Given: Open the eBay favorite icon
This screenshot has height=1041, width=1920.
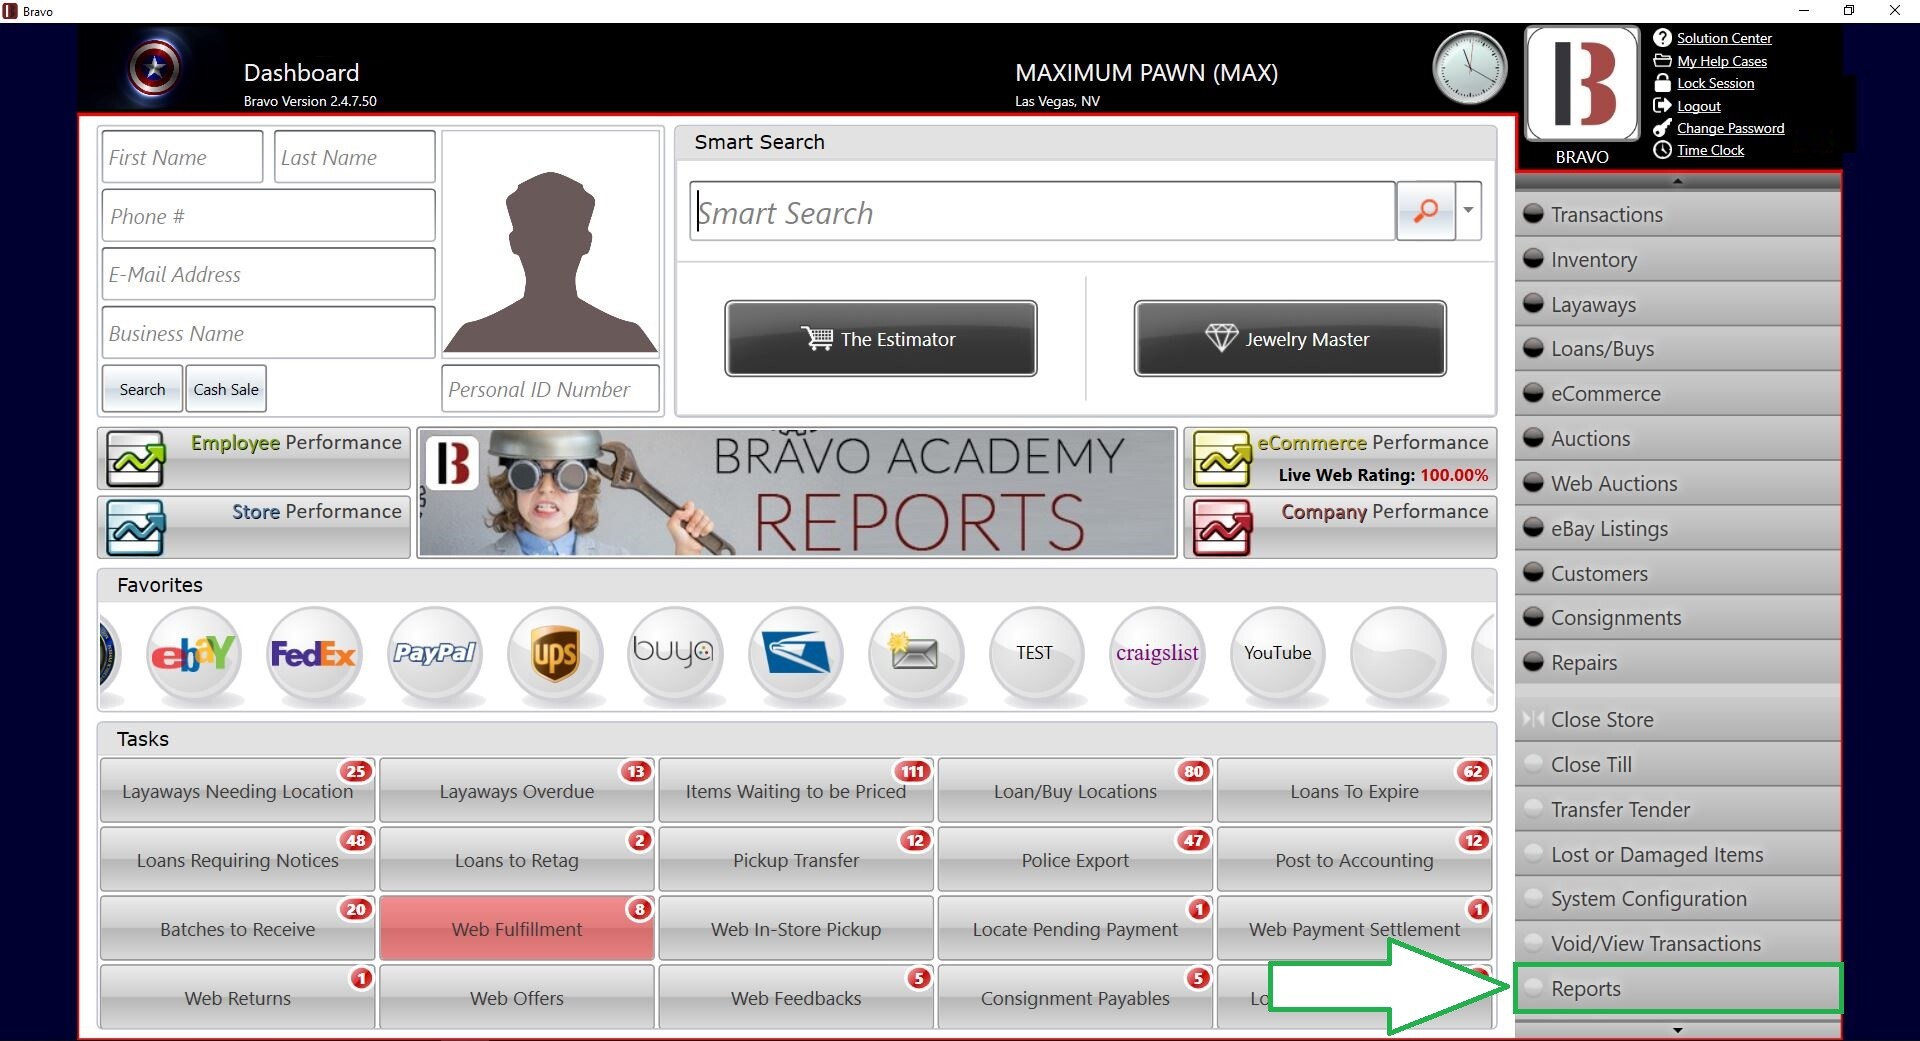Looking at the screenshot, I should point(194,654).
